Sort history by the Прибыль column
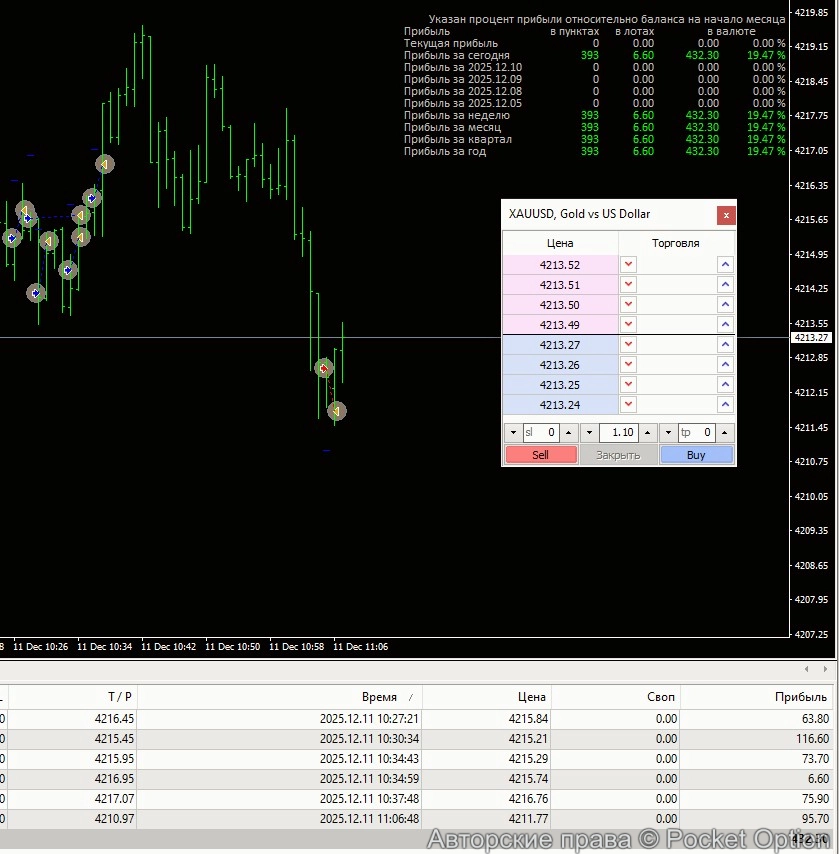The height and width of the screenshot is (854, 839). [x=800, y=697]
